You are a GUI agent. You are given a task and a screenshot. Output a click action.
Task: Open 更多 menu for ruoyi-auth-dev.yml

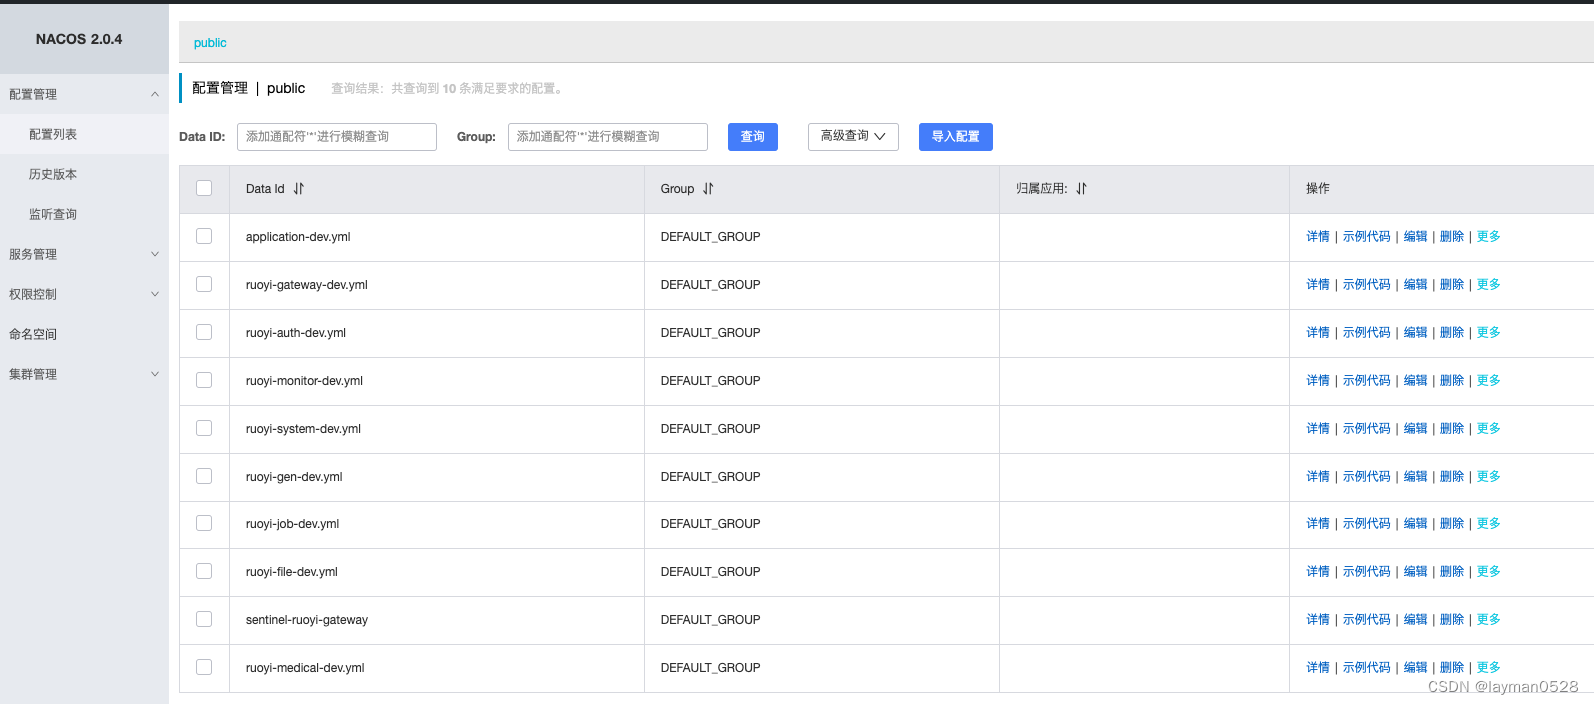pyautogui.click(x=1489, y=333)
